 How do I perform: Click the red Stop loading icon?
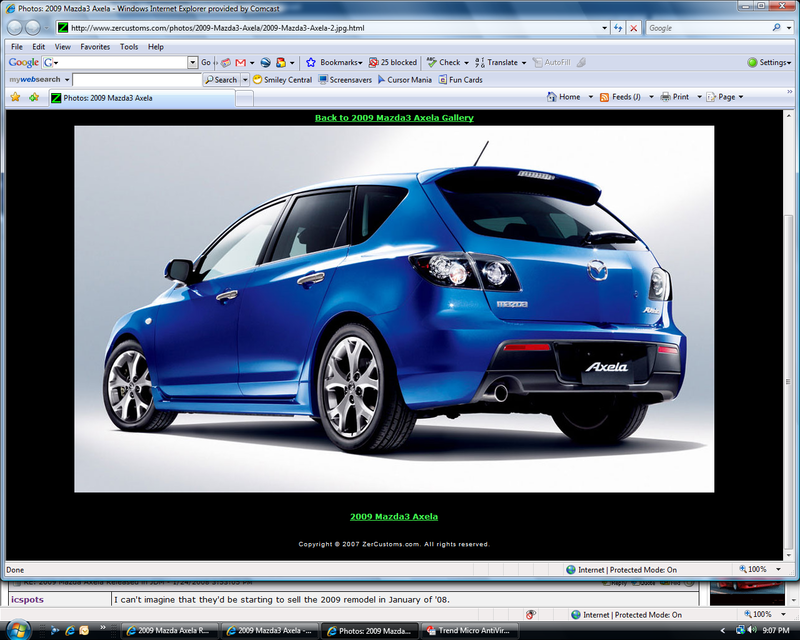click(x=634, y=28)
